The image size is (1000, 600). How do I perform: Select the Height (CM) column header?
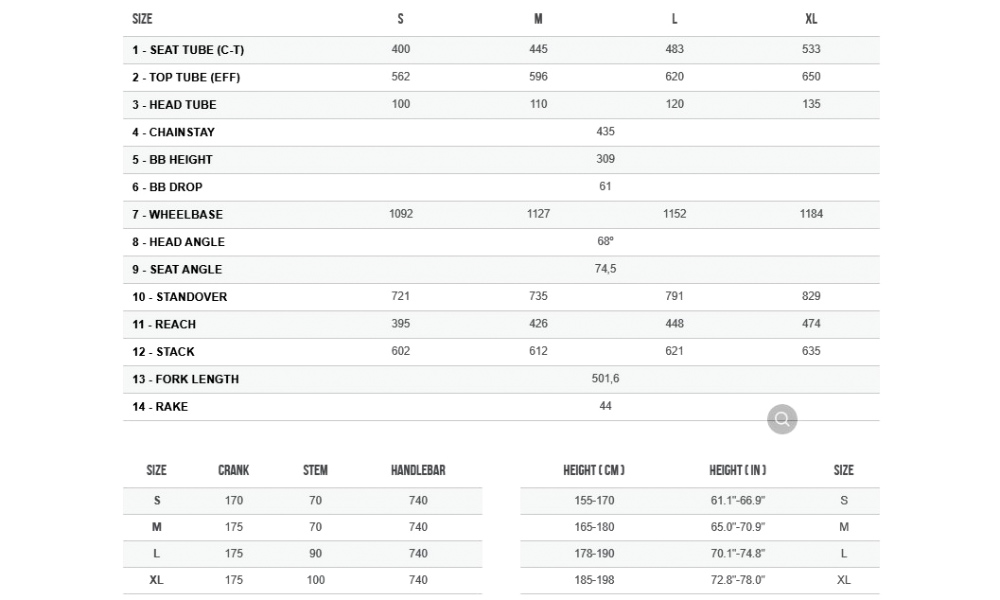(x=594, y=471)
